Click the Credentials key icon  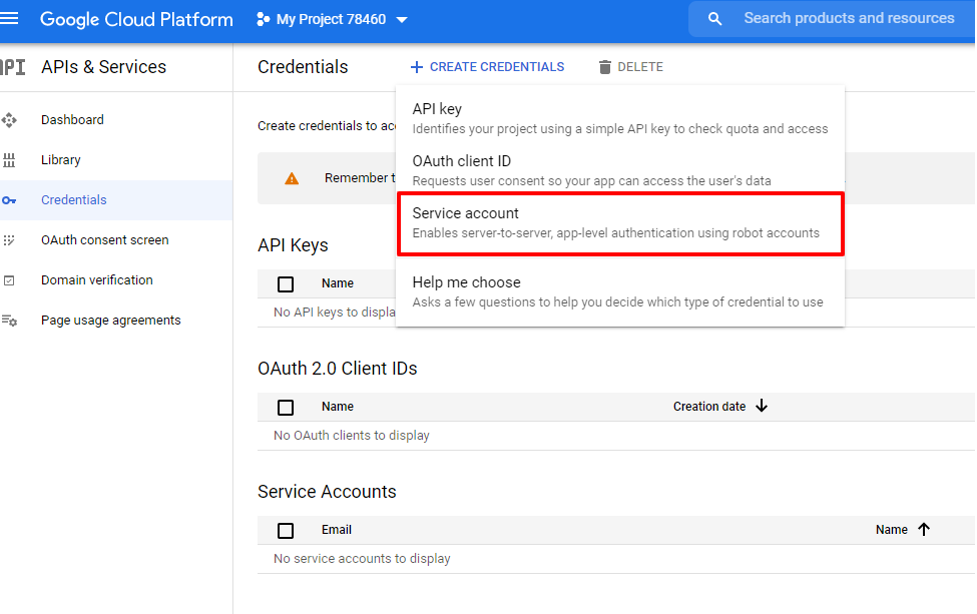(x=9, y=200)
